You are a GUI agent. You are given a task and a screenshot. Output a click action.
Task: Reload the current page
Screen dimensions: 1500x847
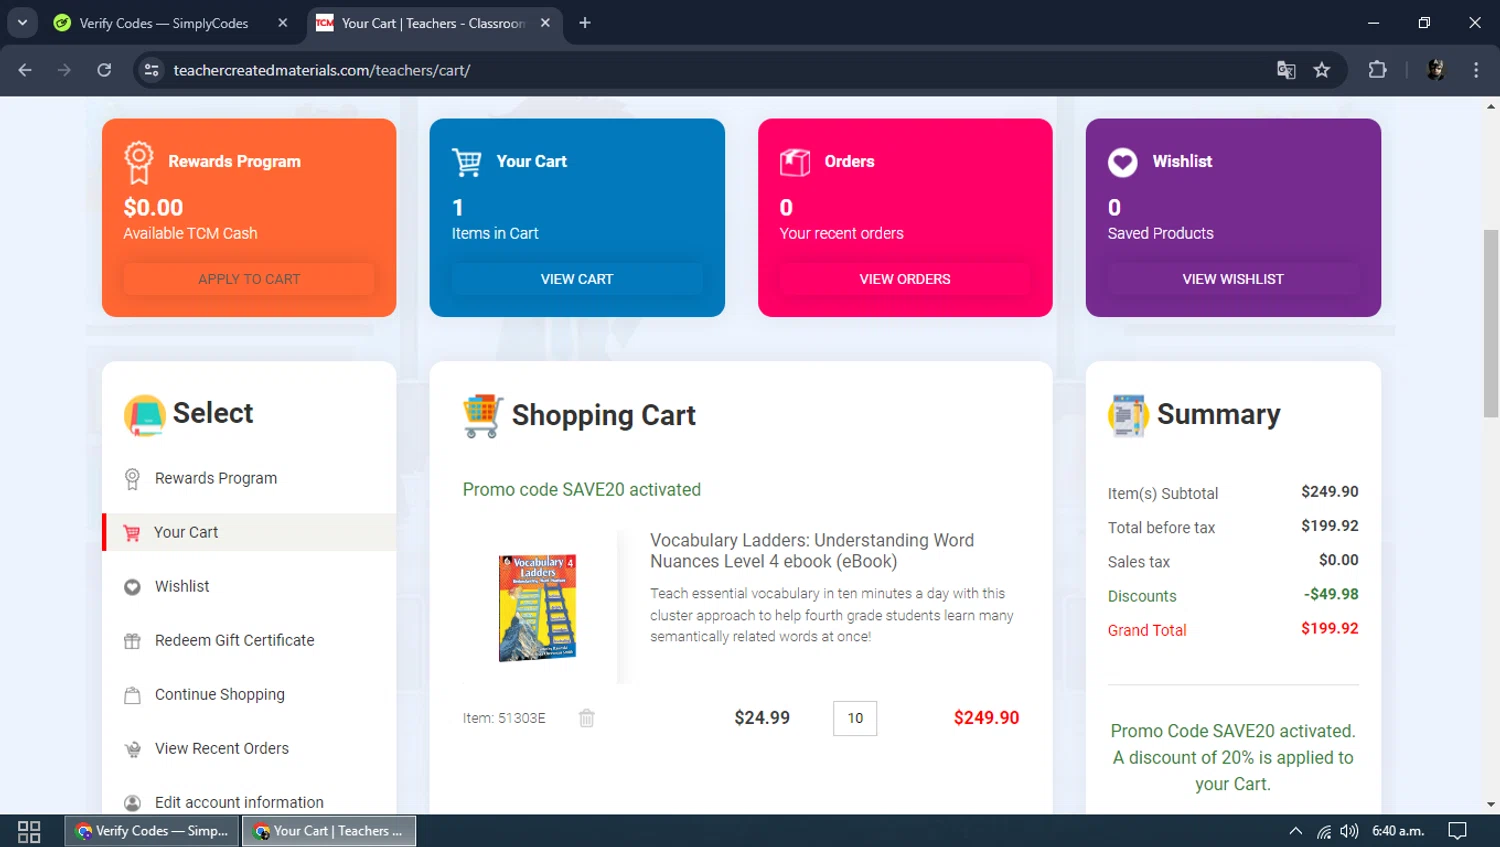(x=104, y=70)
